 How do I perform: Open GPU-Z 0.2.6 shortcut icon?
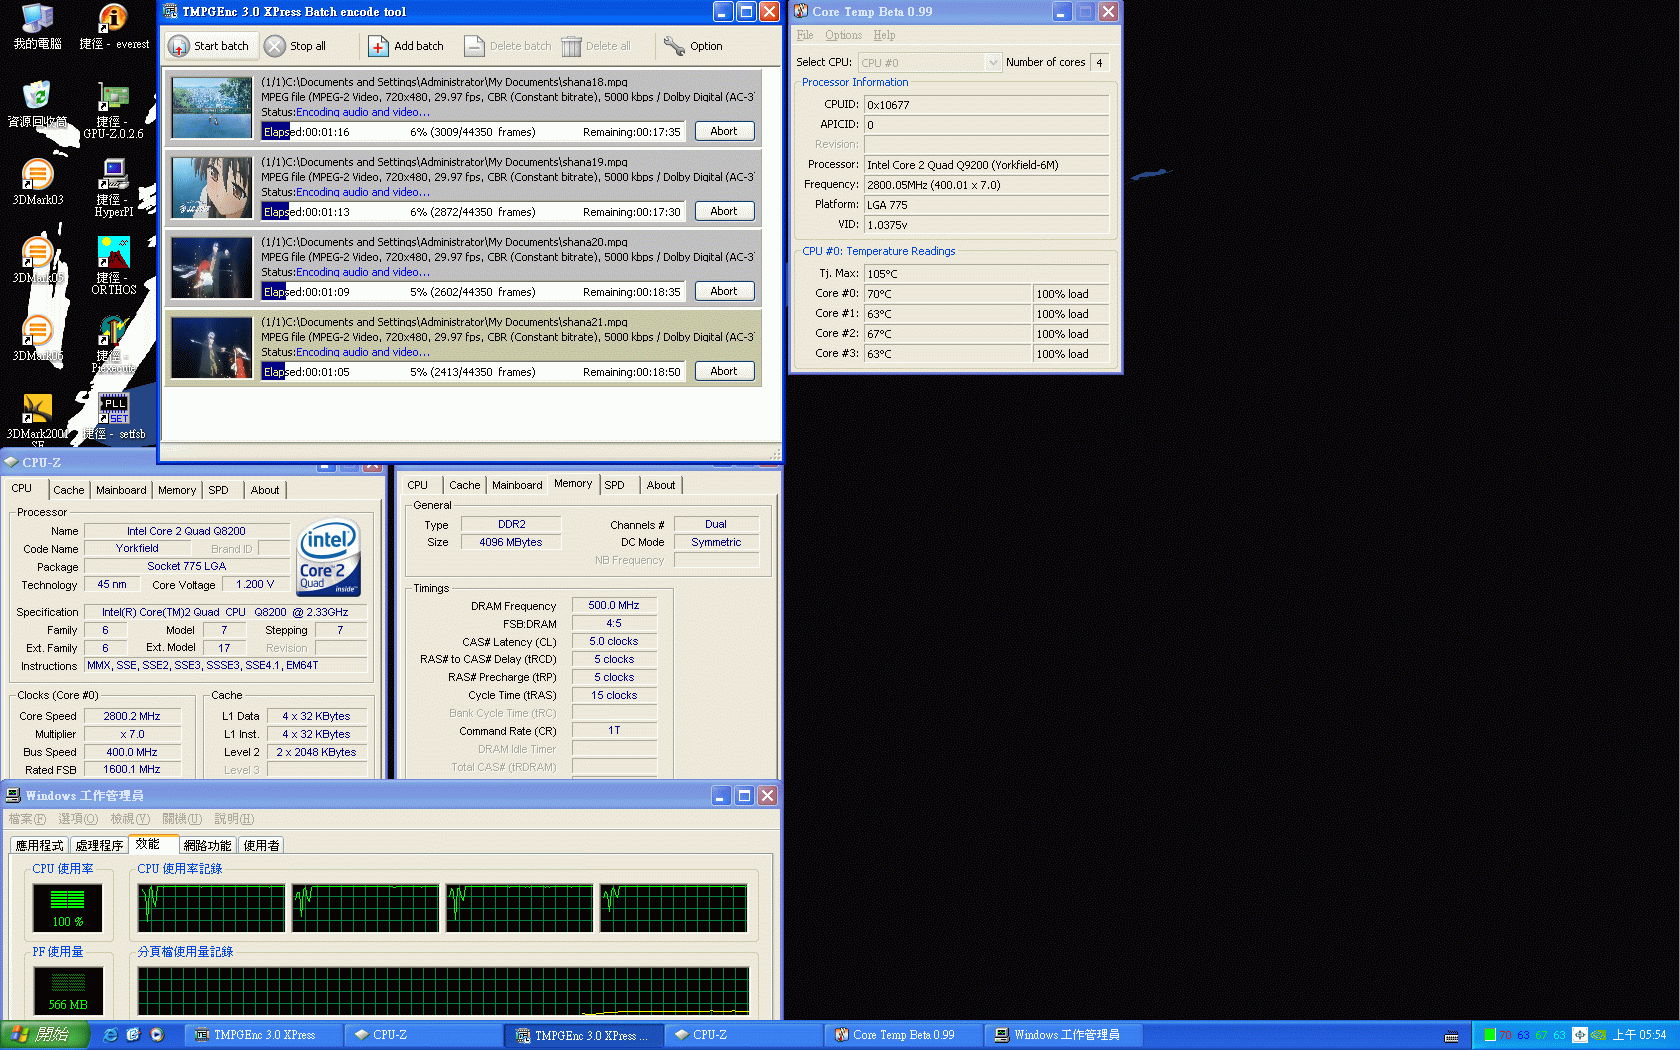pyautogui.click(x=113, y=112)
